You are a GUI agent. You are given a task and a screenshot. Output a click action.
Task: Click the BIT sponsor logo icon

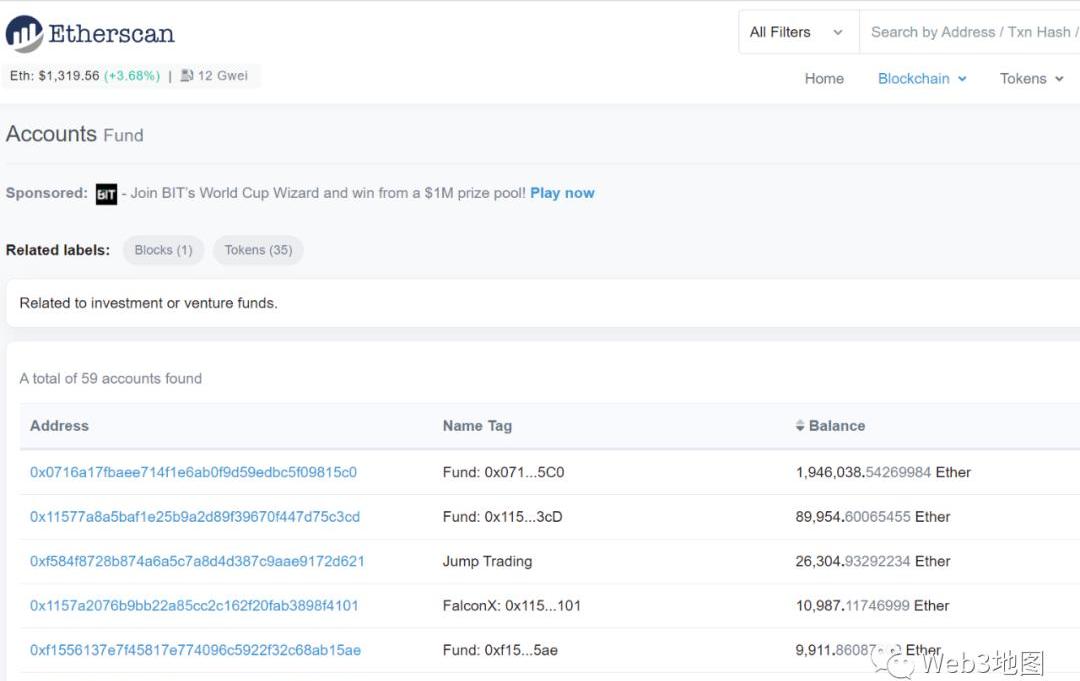[x=106, y=194]
